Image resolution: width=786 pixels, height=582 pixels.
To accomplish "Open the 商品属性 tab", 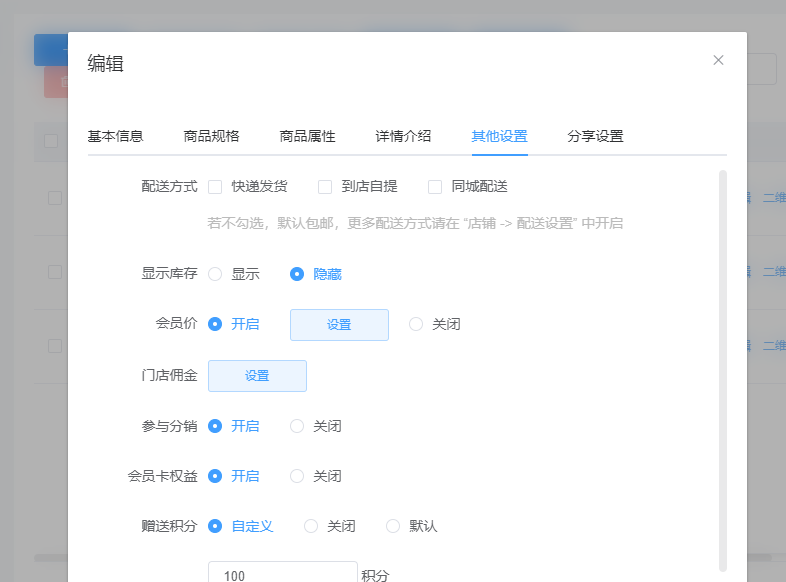I will (307, 136).
